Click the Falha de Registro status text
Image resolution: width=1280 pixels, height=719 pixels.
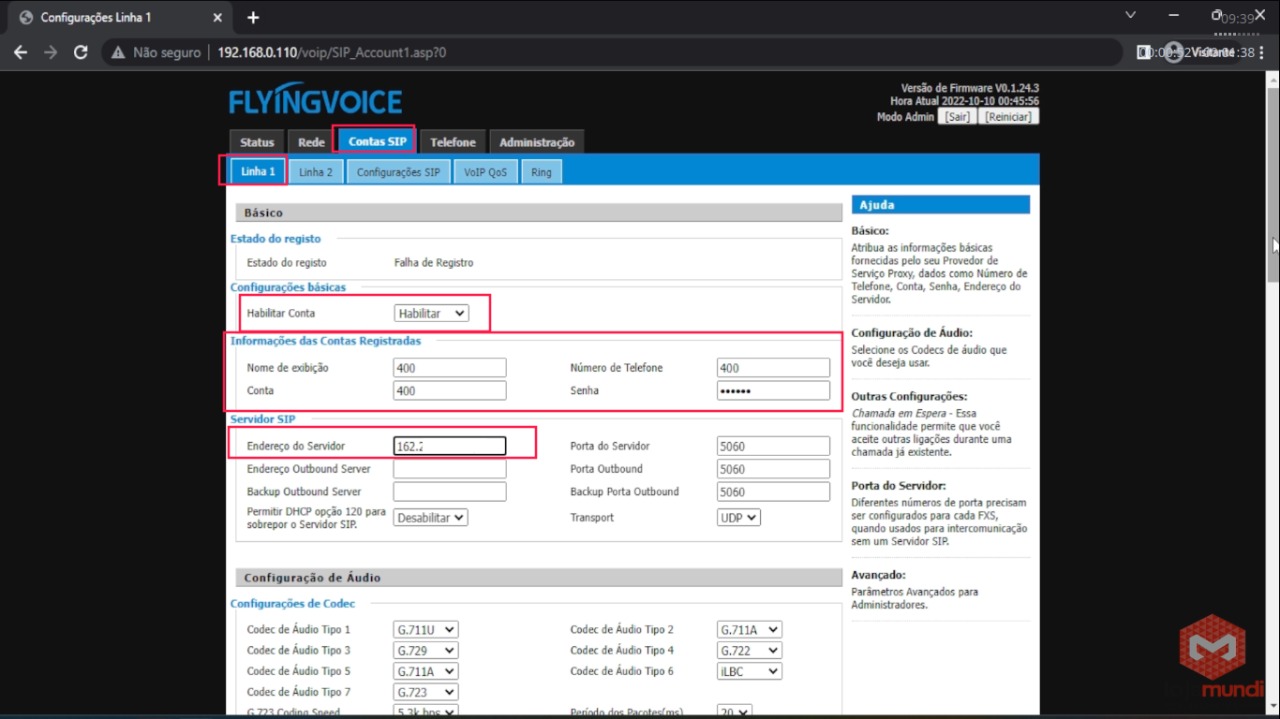[x=434, y=263]
